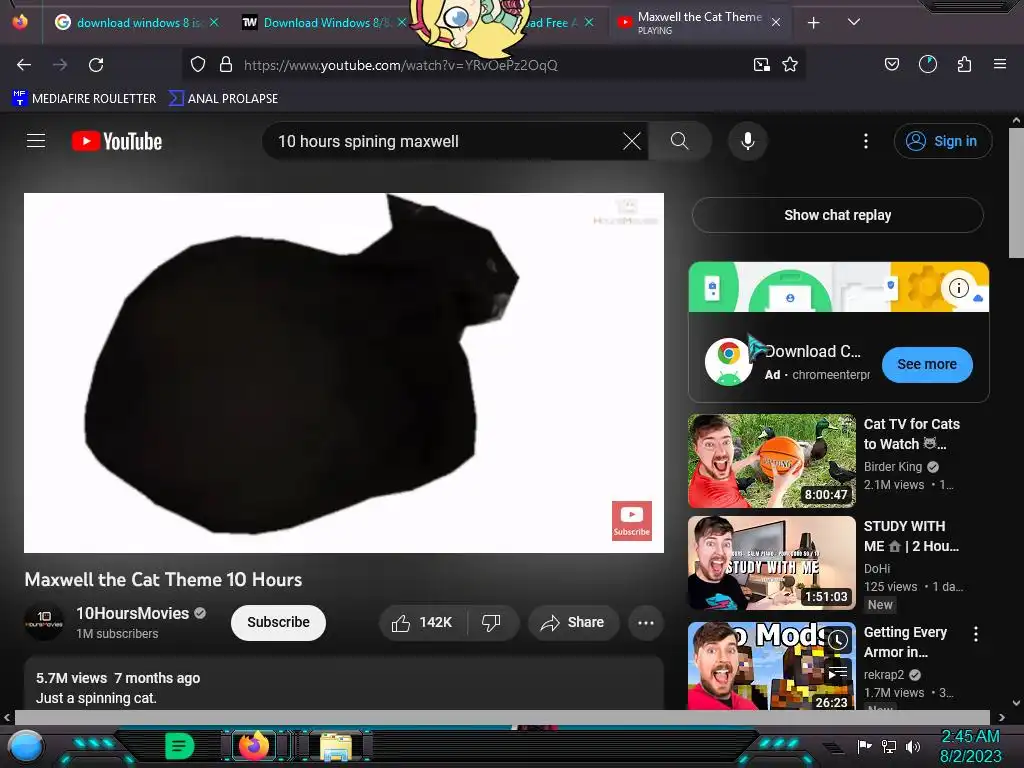The image size is (1024, 768).
Task: Open the network icon in system tray
Action: pos(889,746)
